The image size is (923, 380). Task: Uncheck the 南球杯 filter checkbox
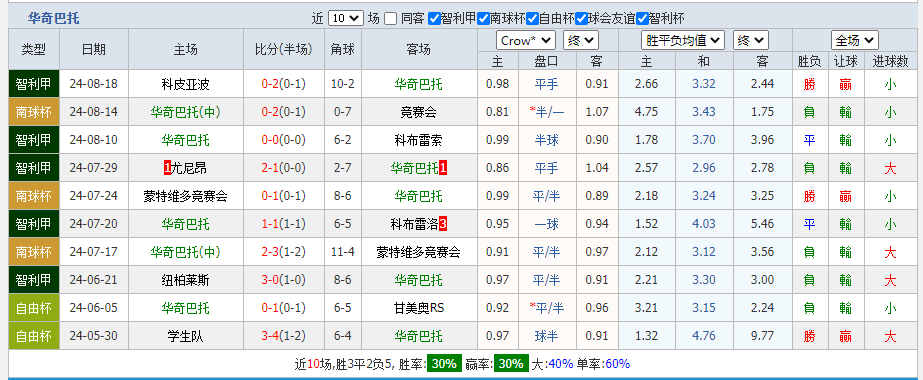click(484, 18)
